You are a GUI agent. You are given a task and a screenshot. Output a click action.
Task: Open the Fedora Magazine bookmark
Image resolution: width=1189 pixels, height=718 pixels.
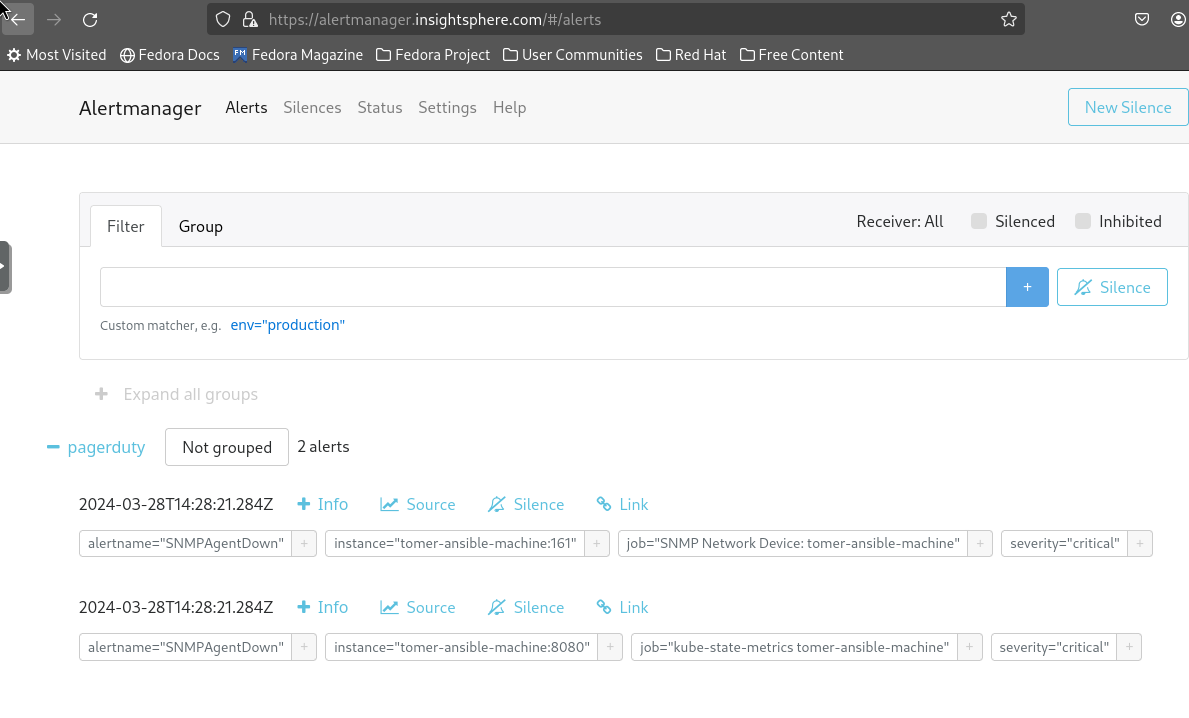point(298,55)
